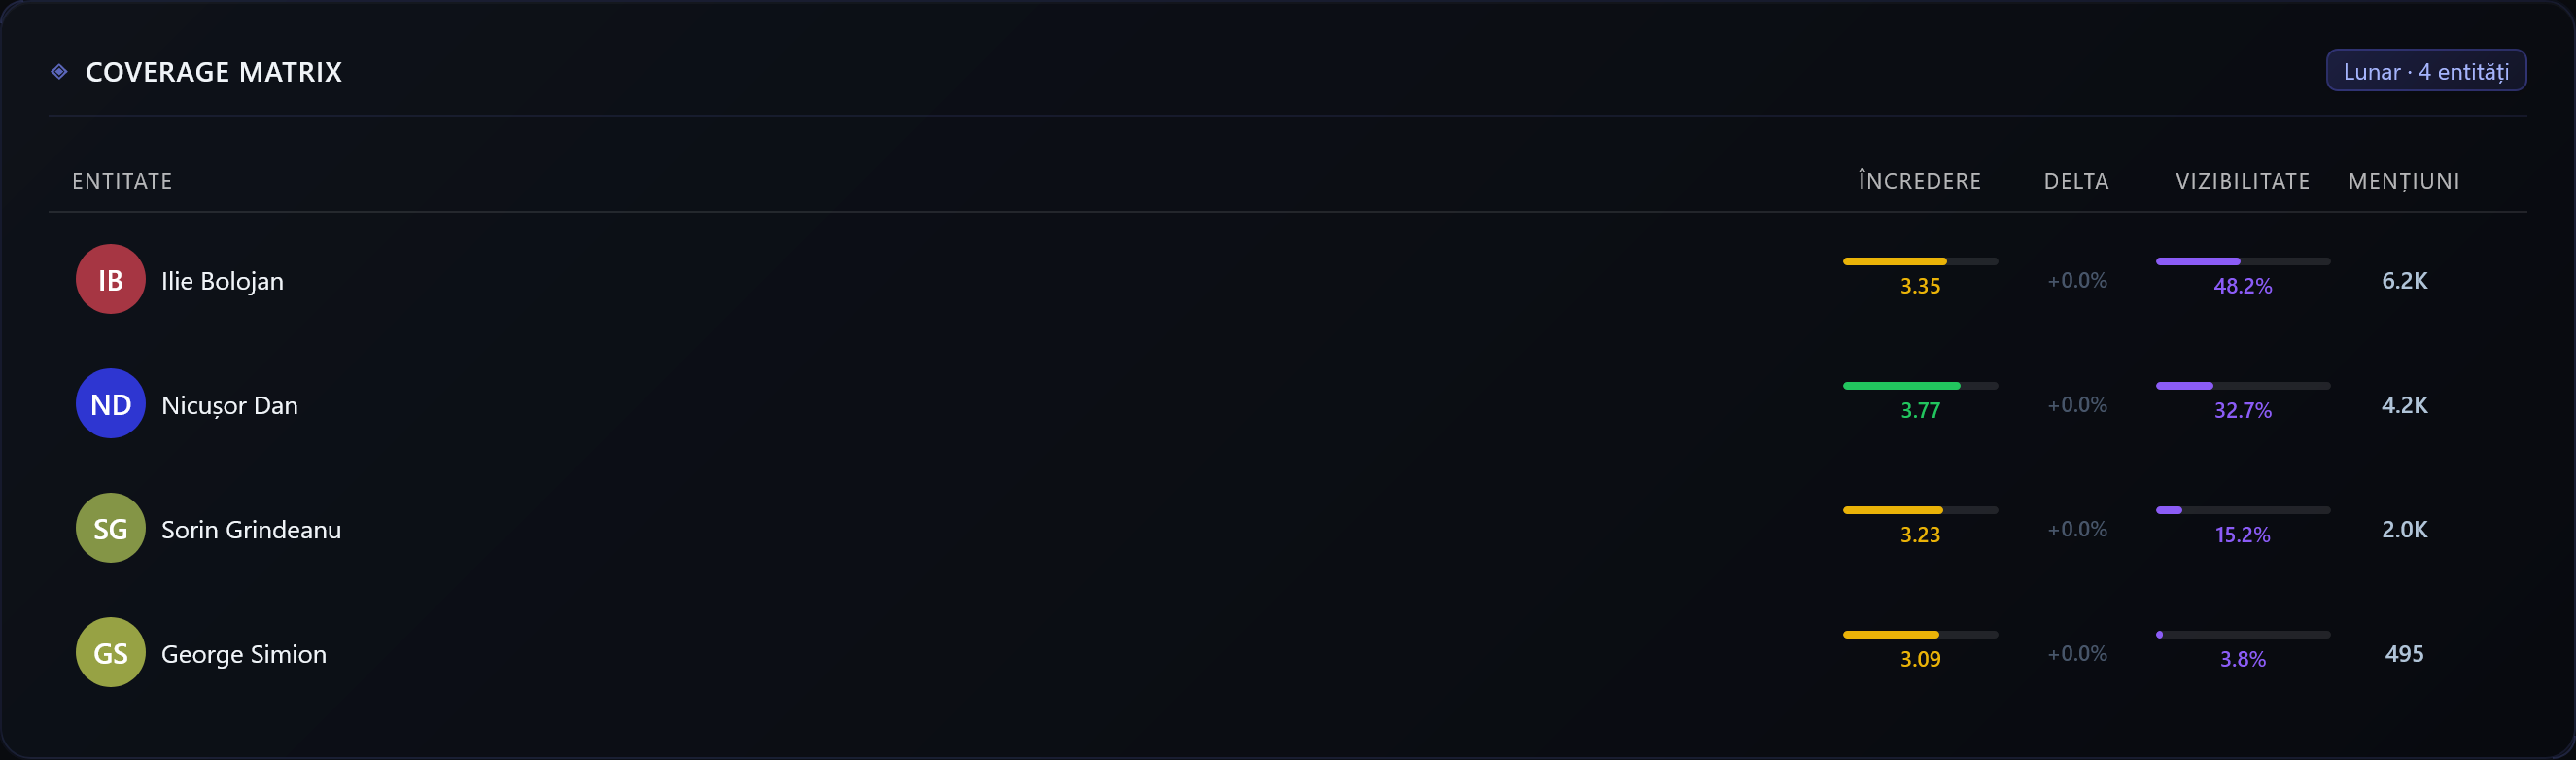Screen dimensions: 2576x760
Task: Click the green trust bar showing 3.77
Action: pos(1920,386)
